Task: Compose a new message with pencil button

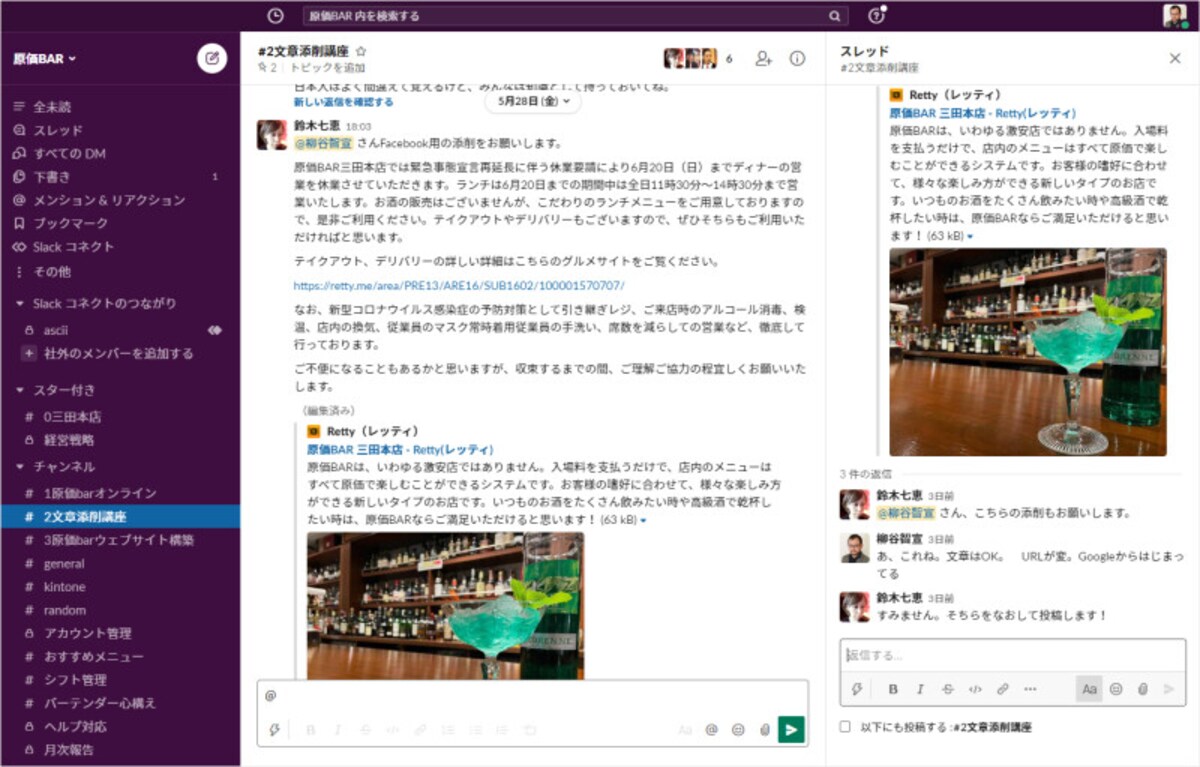Action: [212, 58]
